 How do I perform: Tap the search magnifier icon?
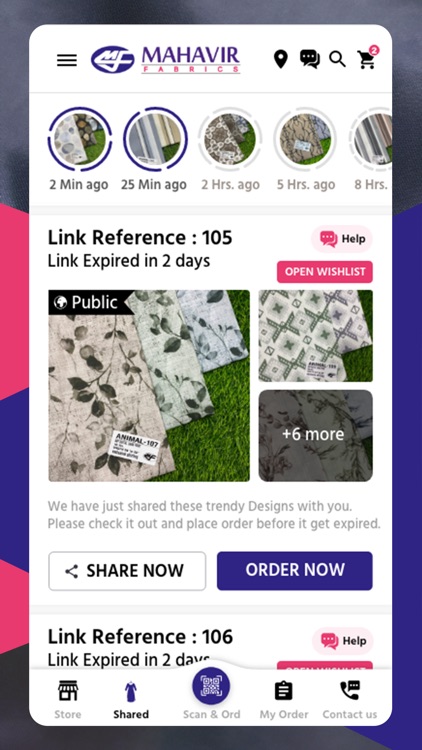coord(337,59)
